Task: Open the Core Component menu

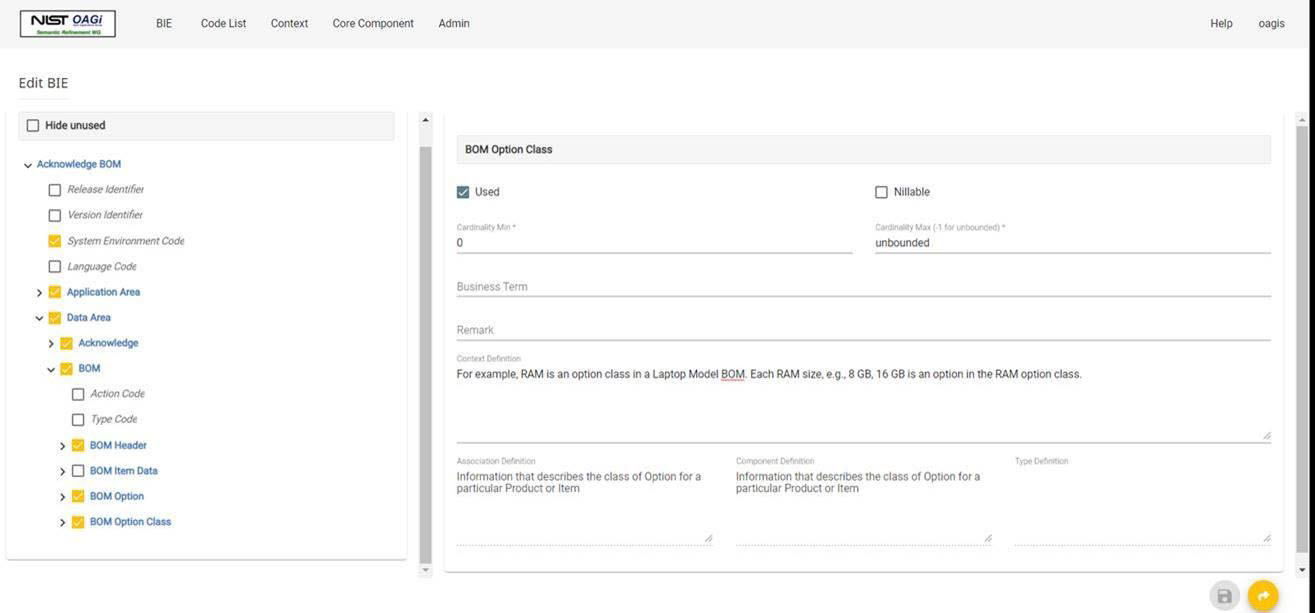Action: click(373, 23)
